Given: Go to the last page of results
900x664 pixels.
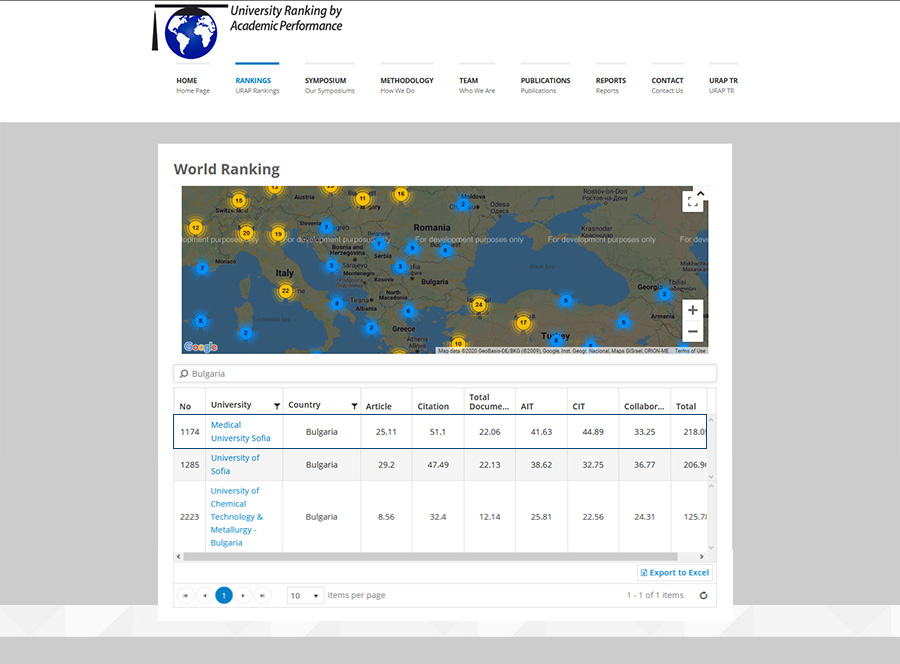Looking at the screenshot, I should click(262, 595).
